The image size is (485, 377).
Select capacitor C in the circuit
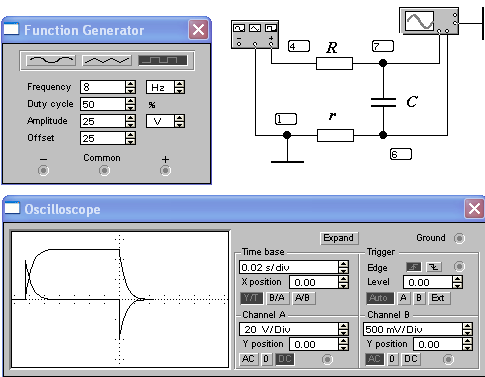pos(383,102)
